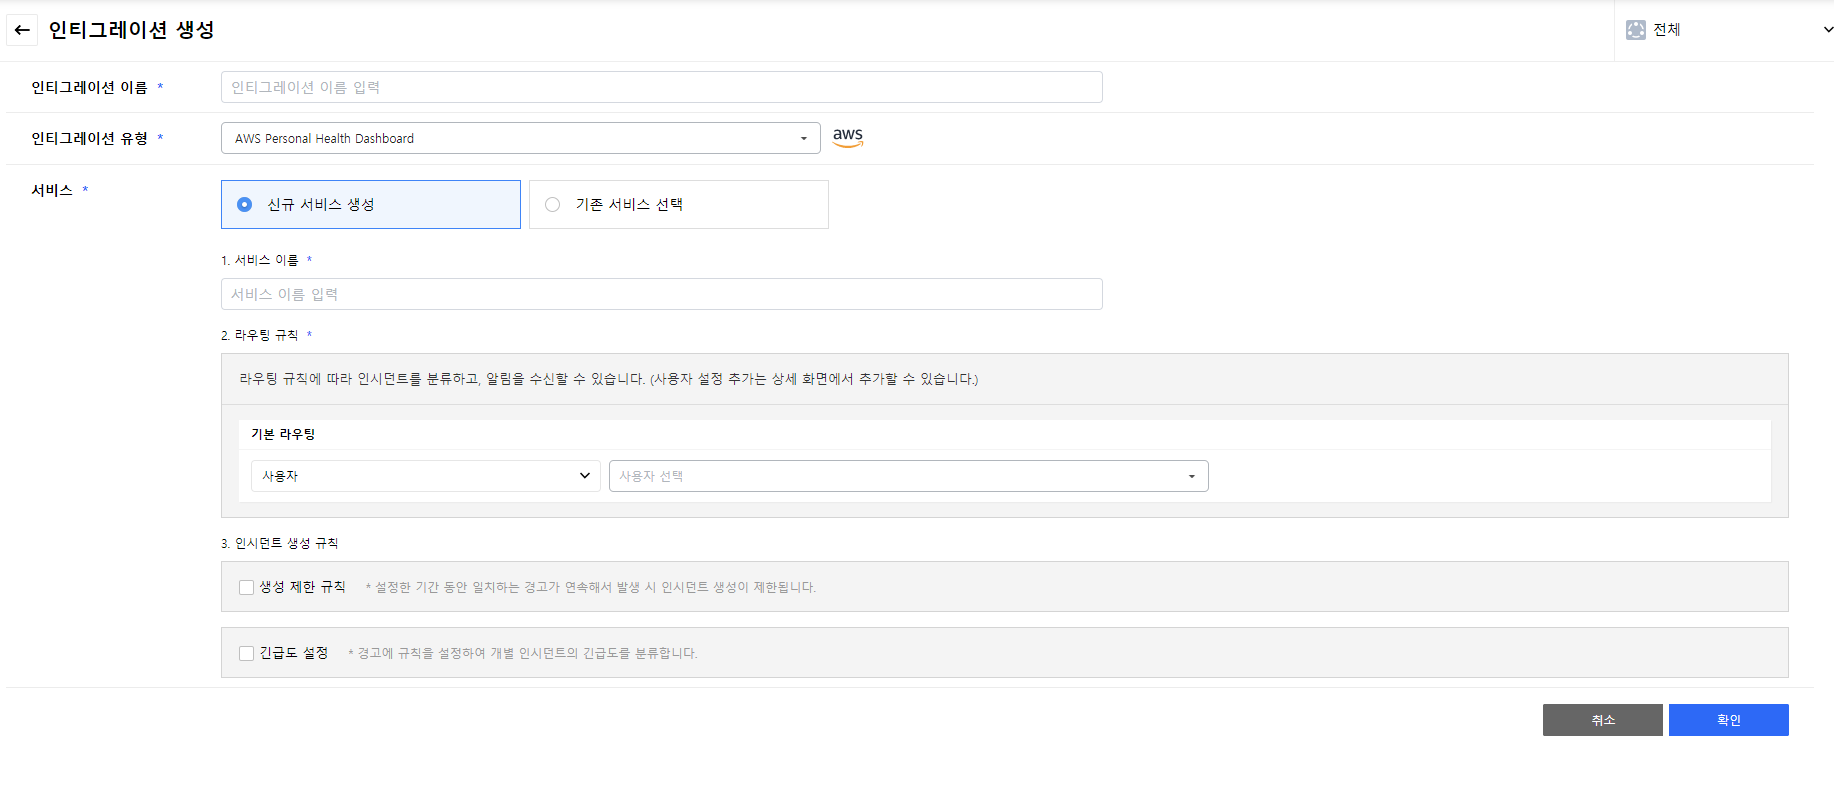1834x804 pixels.
Task: Click into the 서비스 이름 입력 field
Action: pos(661,294)
